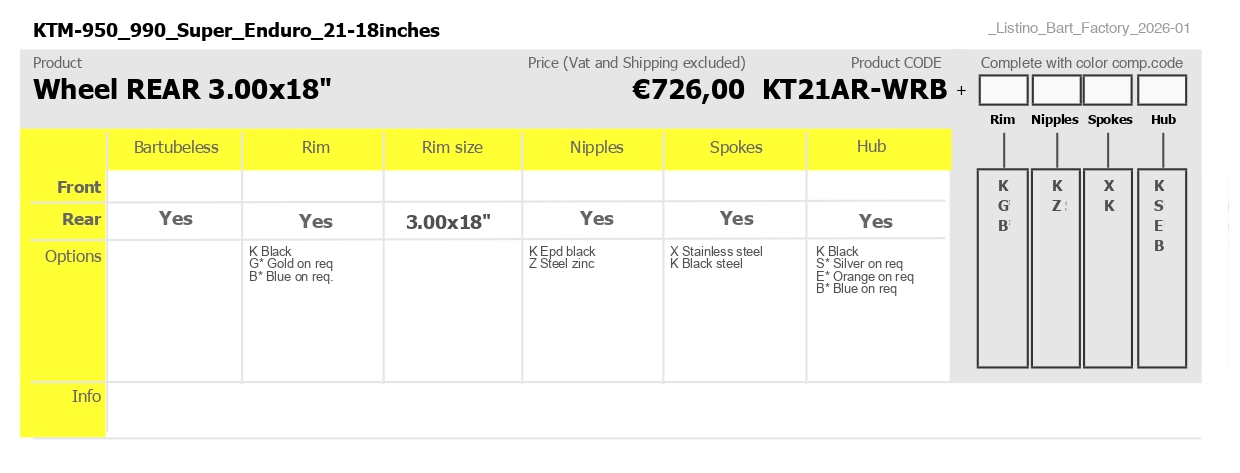Click the product code KT21AR-WRB
Screen dimensions: 1240x473
pos(854,90)
